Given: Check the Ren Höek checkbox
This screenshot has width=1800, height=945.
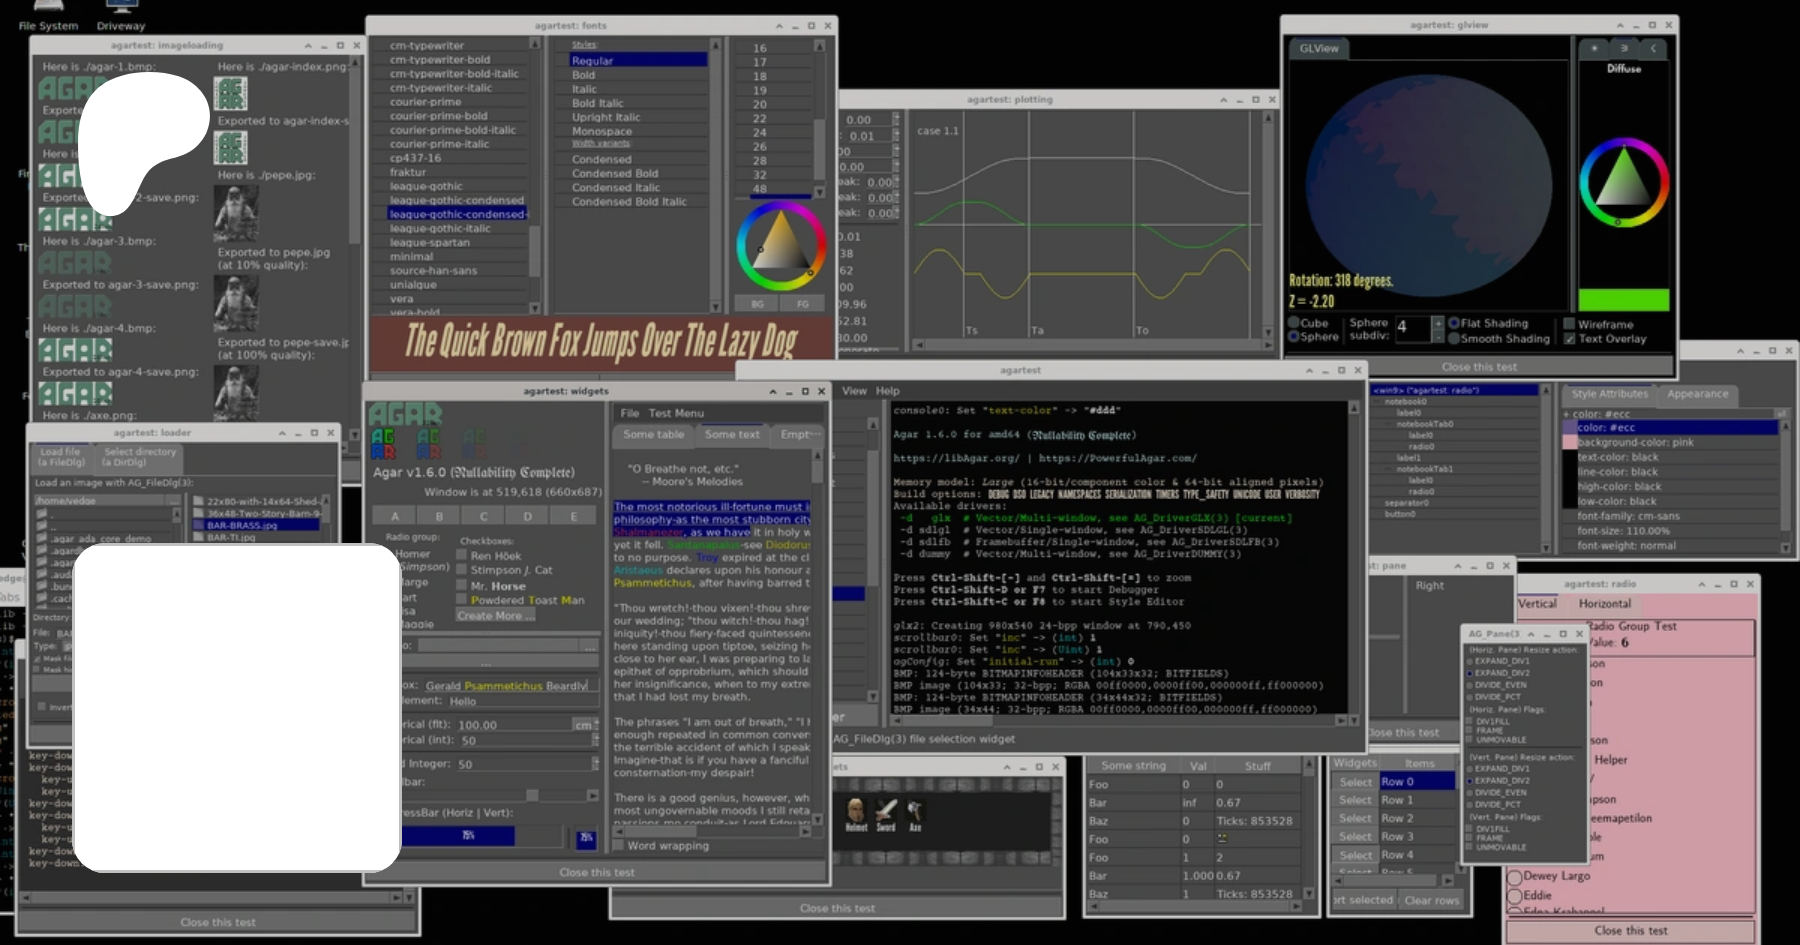Looking at the screenshot, I should pos(462,555).
